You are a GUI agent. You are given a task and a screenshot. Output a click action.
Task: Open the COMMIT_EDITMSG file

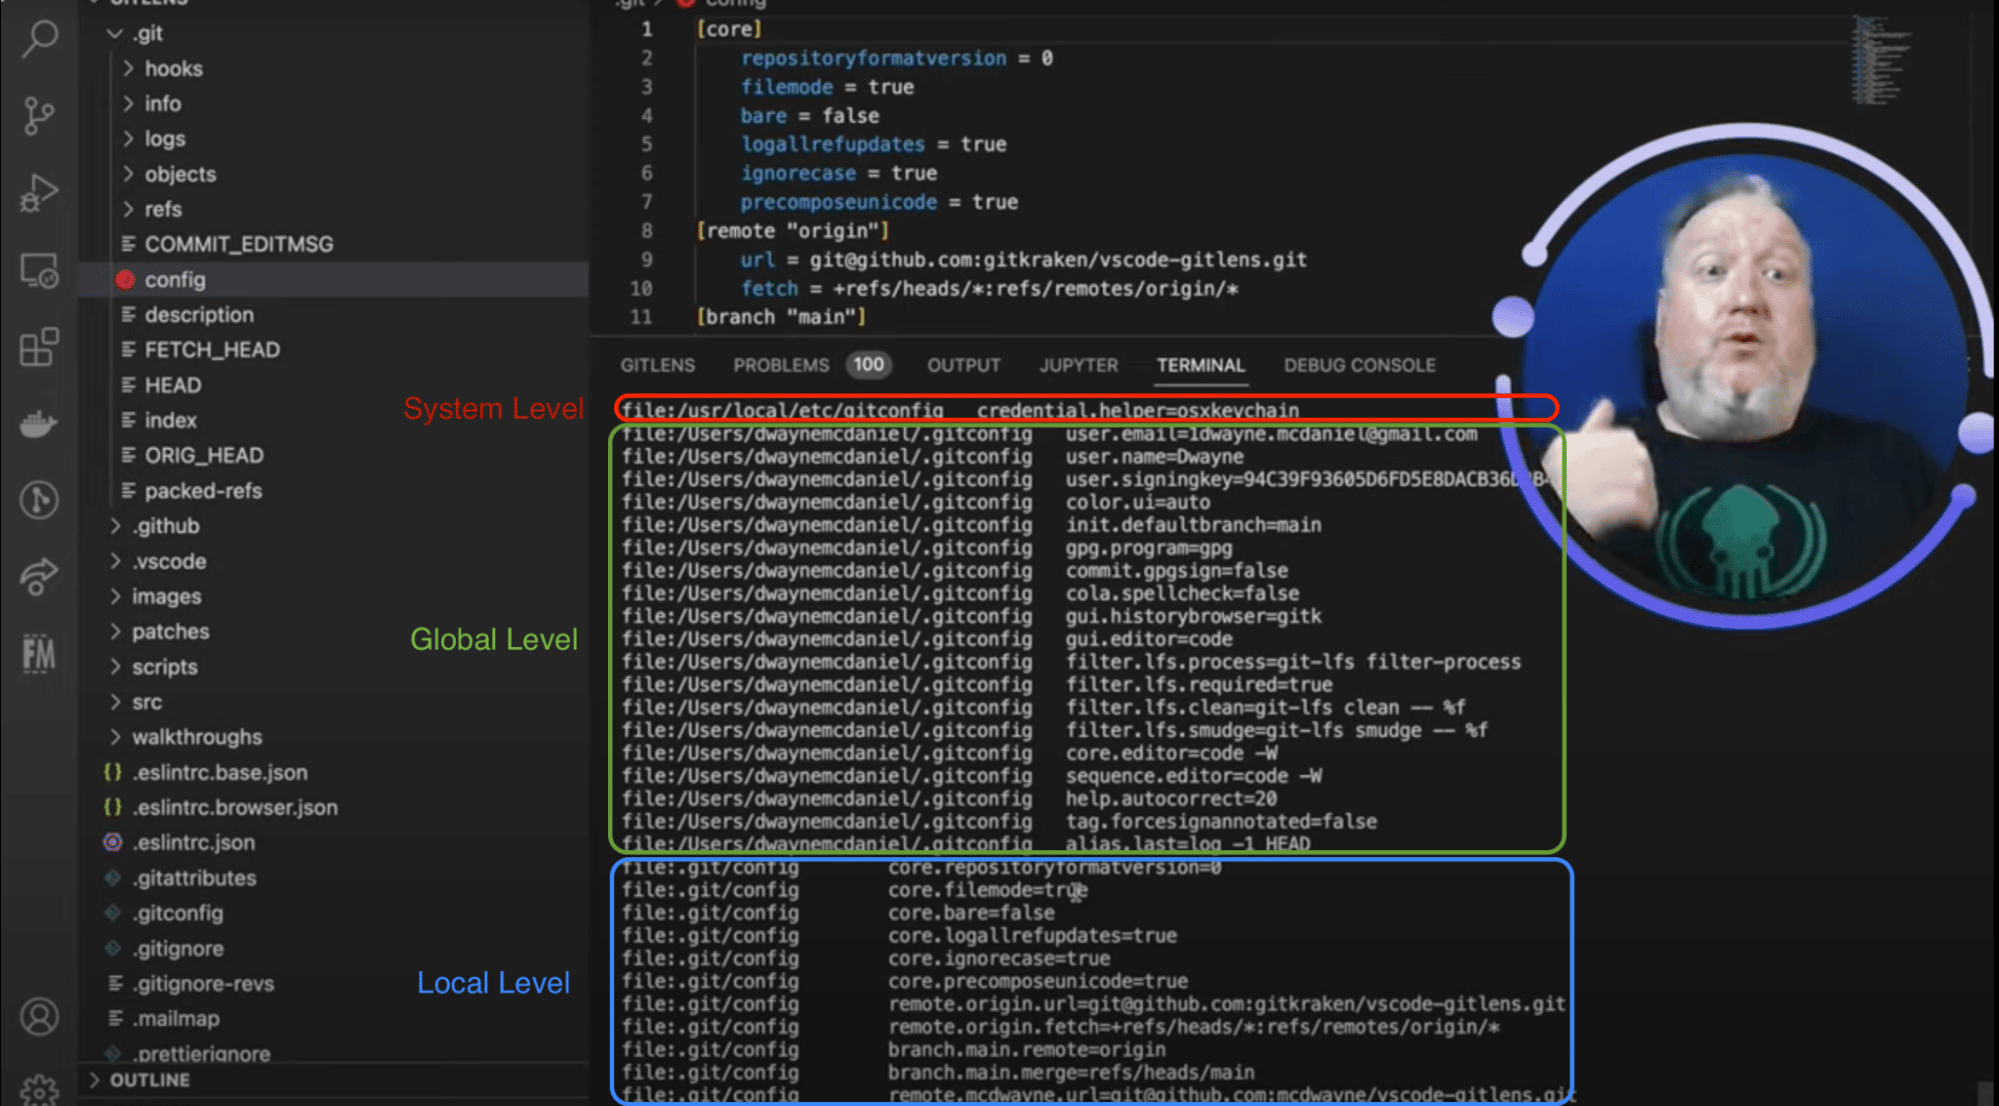[x=238, y=244]
